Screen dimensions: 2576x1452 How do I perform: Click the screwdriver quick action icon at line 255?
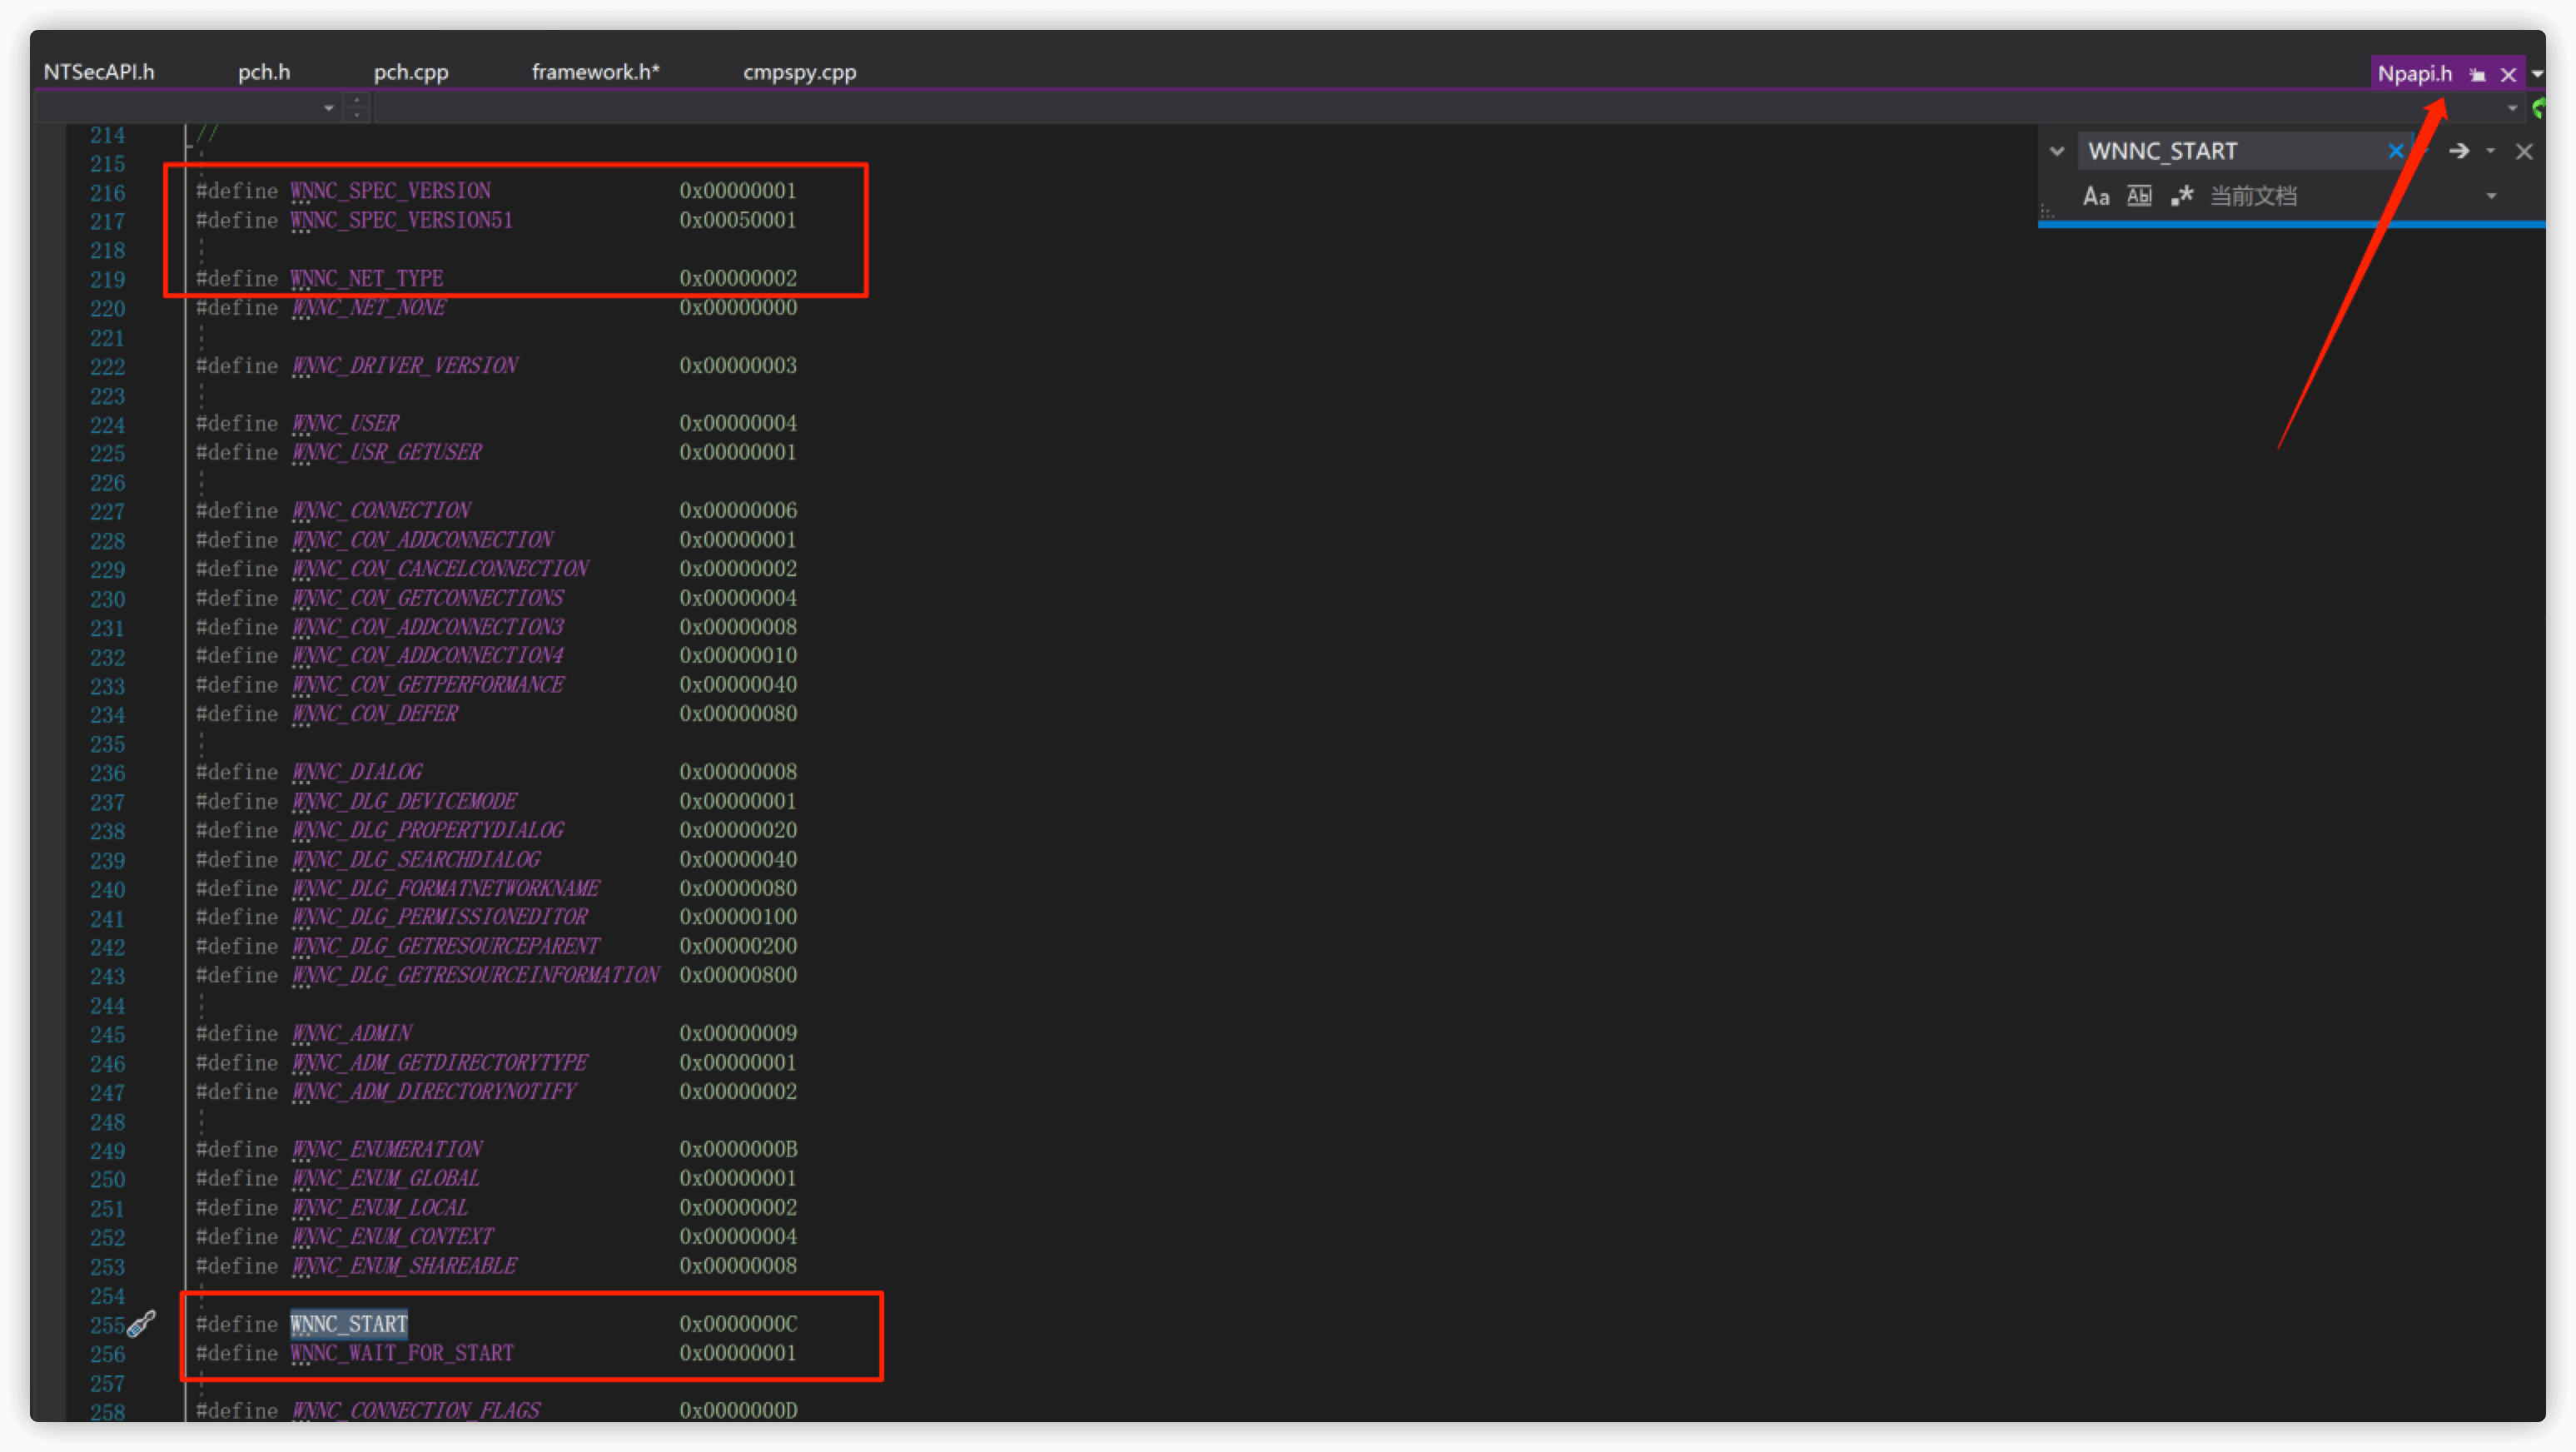click(142, 1324)
